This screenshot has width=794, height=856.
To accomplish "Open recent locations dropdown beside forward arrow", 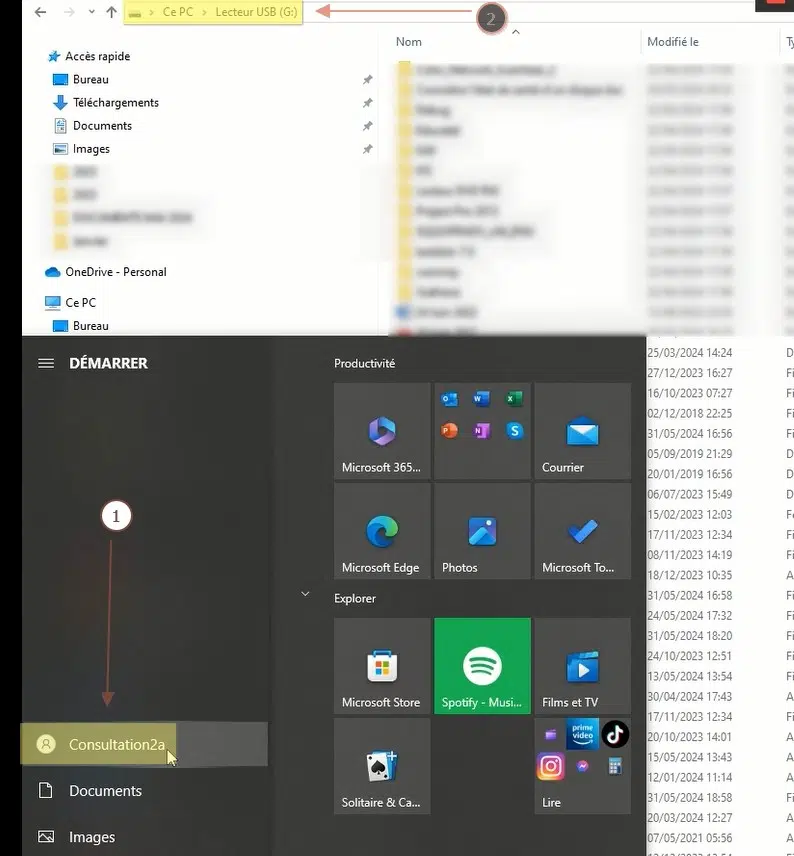I will 91,12.
